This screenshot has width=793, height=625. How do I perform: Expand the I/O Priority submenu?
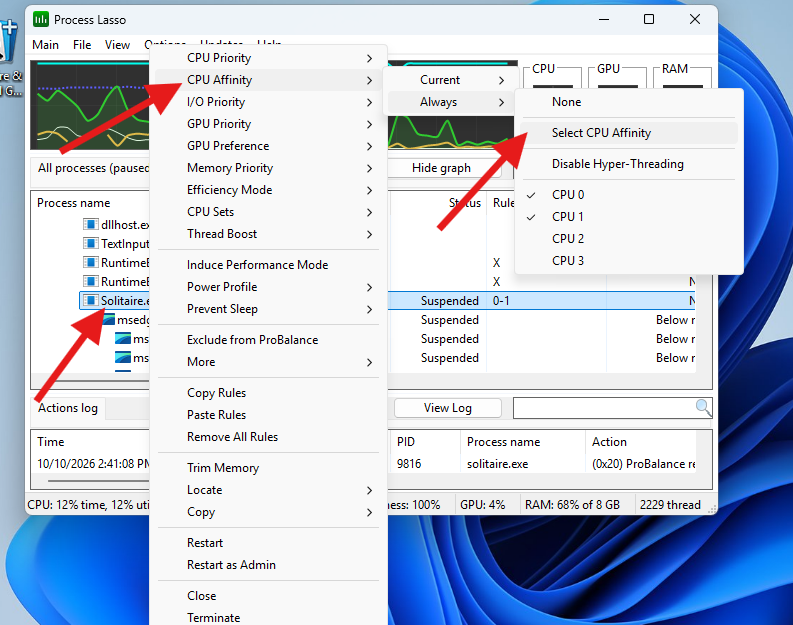pyautogui.click(x=269, y=102)
